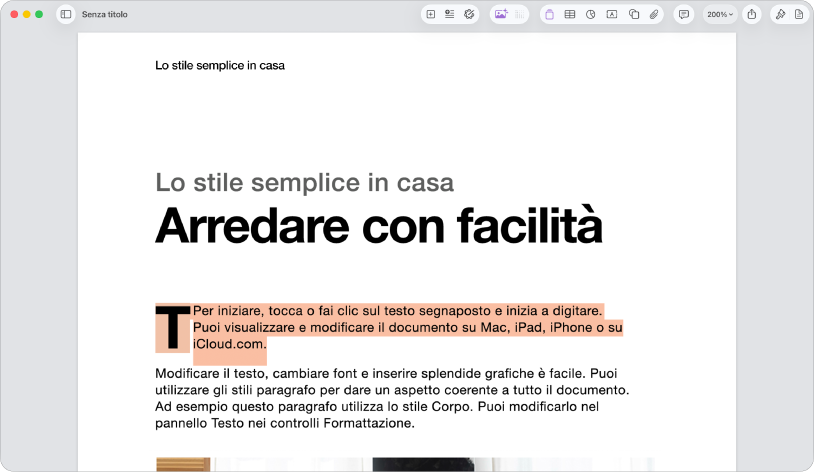This screenshot has height=473, width=814.
Task: Click the gray subtitle Lo stile semplice in casa
Action: coord(305,183)
